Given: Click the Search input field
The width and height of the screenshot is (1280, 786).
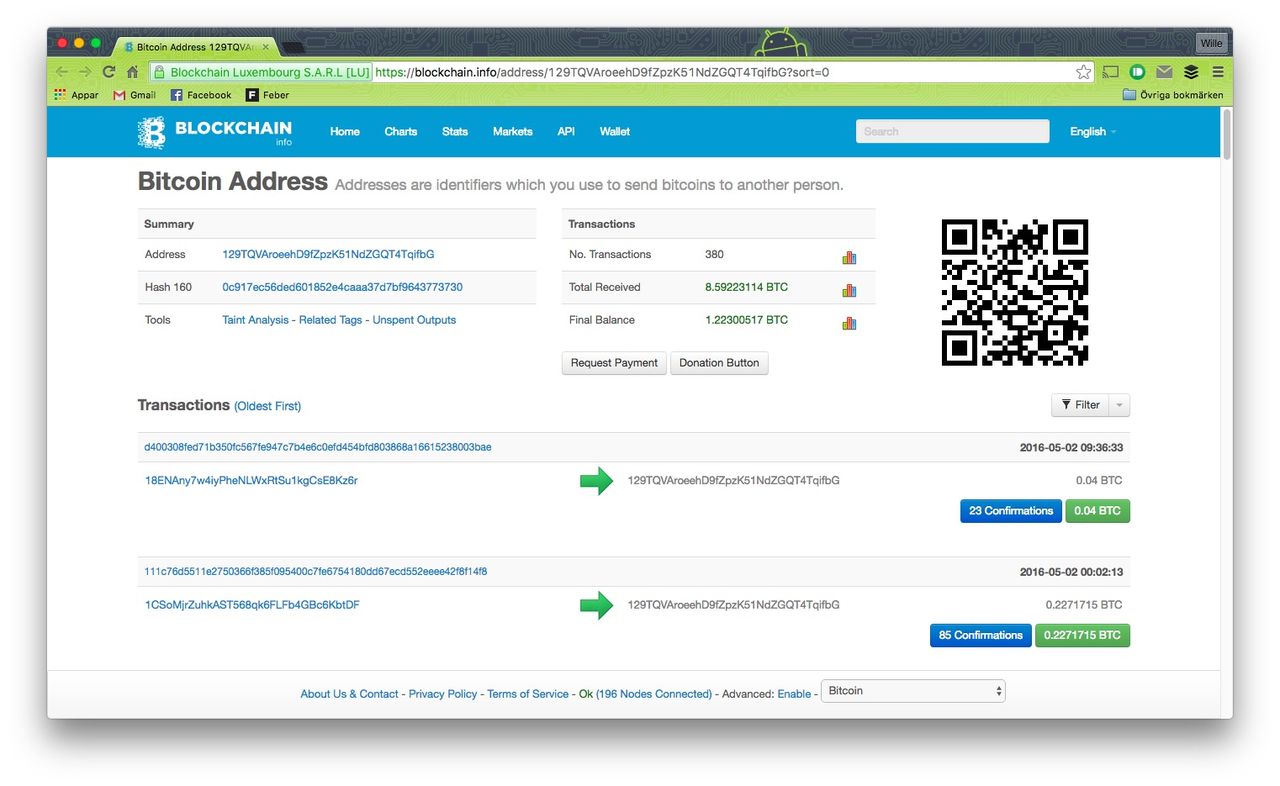Looking at the screenshot, I should 951,132.
